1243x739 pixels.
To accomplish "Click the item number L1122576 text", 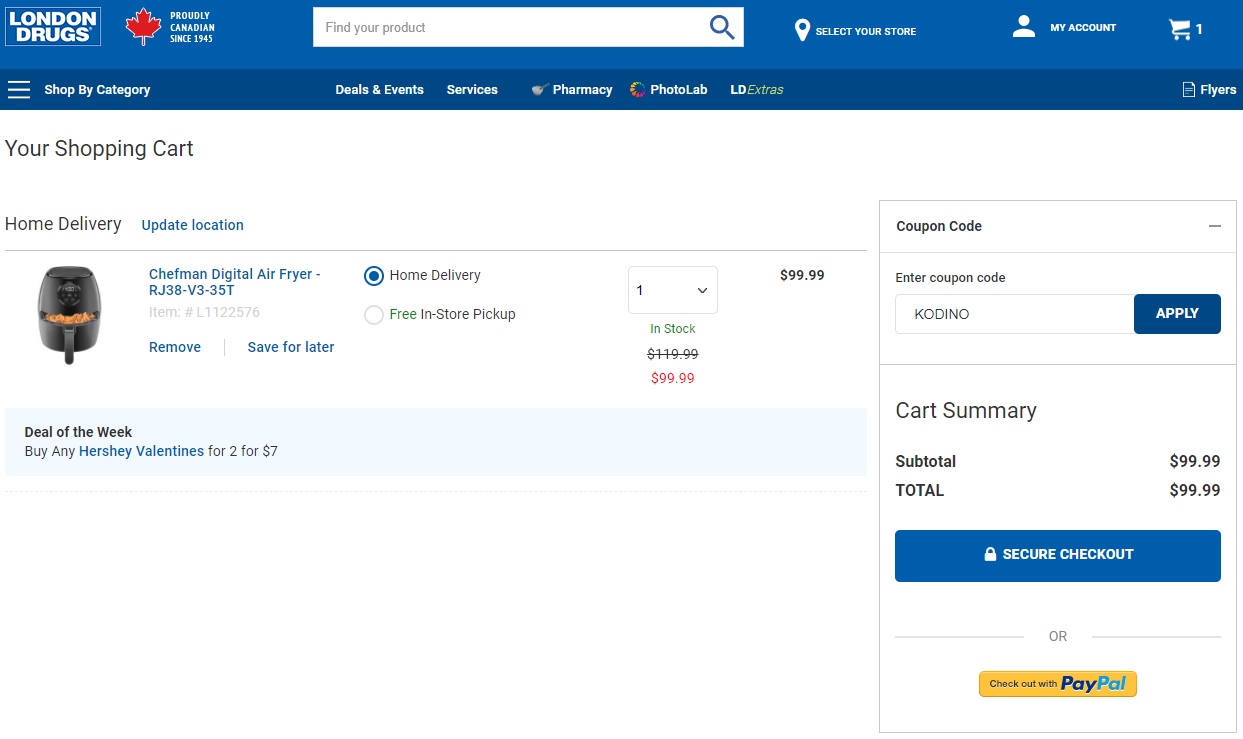I will click(204, 312).
